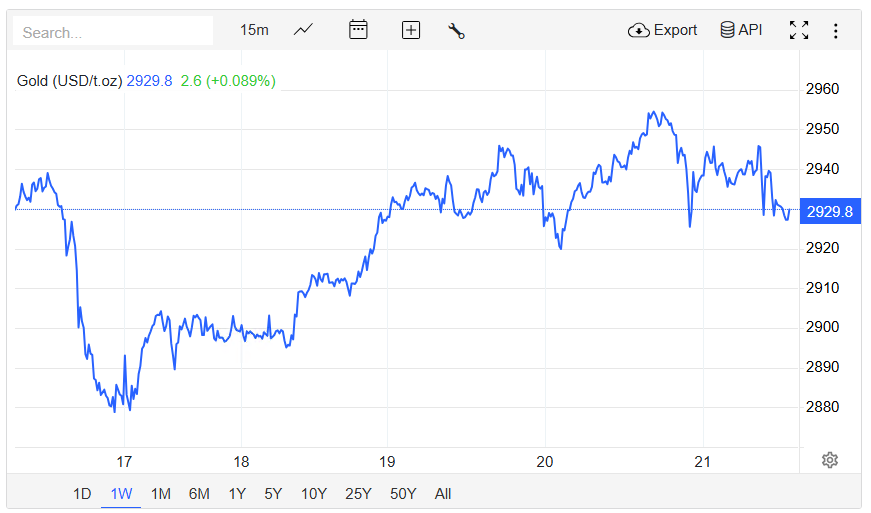Show the 5Y time range
Viewport: 871px width, 513px height.
(273, 493)
